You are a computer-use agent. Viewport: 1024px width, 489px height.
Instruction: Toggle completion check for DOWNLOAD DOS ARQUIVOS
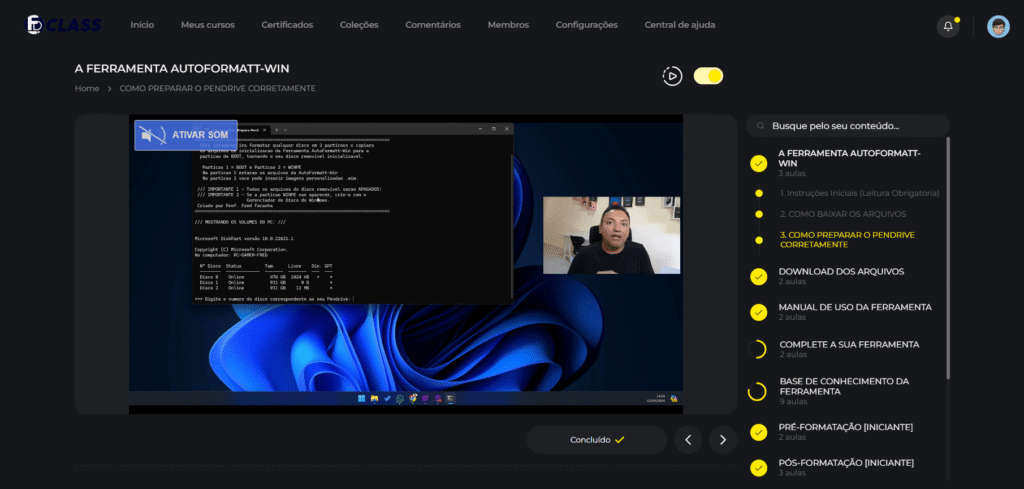[x=758, y=277]
